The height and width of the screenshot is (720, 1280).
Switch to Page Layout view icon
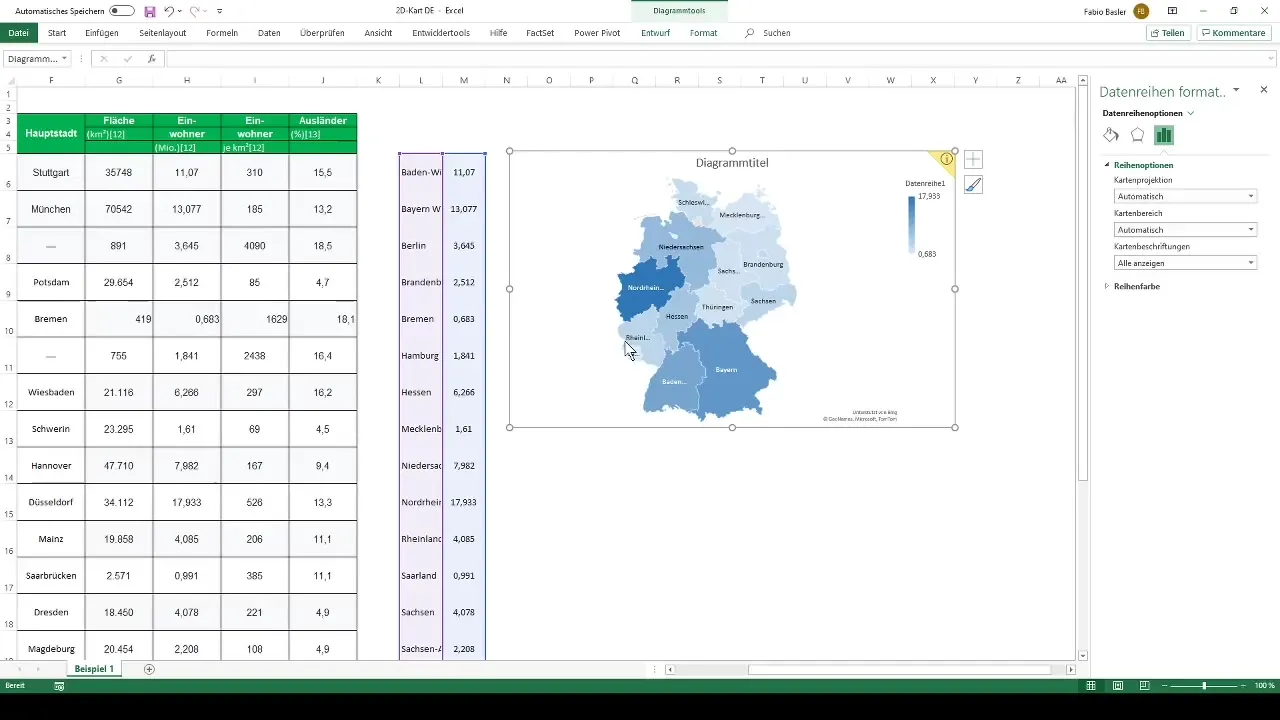point(1117,686)
